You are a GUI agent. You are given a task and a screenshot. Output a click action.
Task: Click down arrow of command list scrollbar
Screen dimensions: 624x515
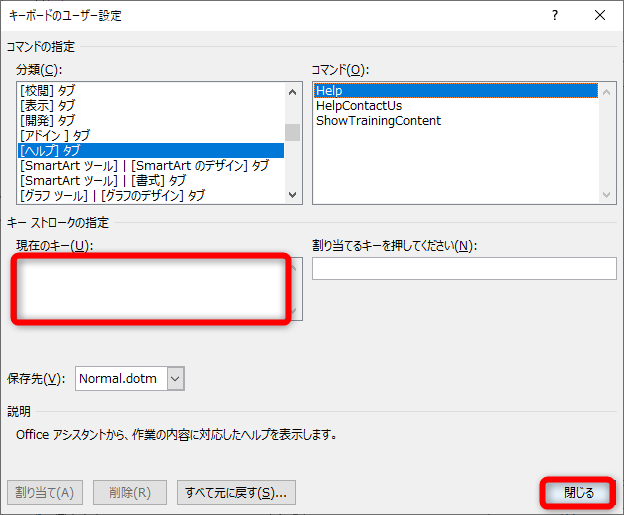tap(606, 195)
